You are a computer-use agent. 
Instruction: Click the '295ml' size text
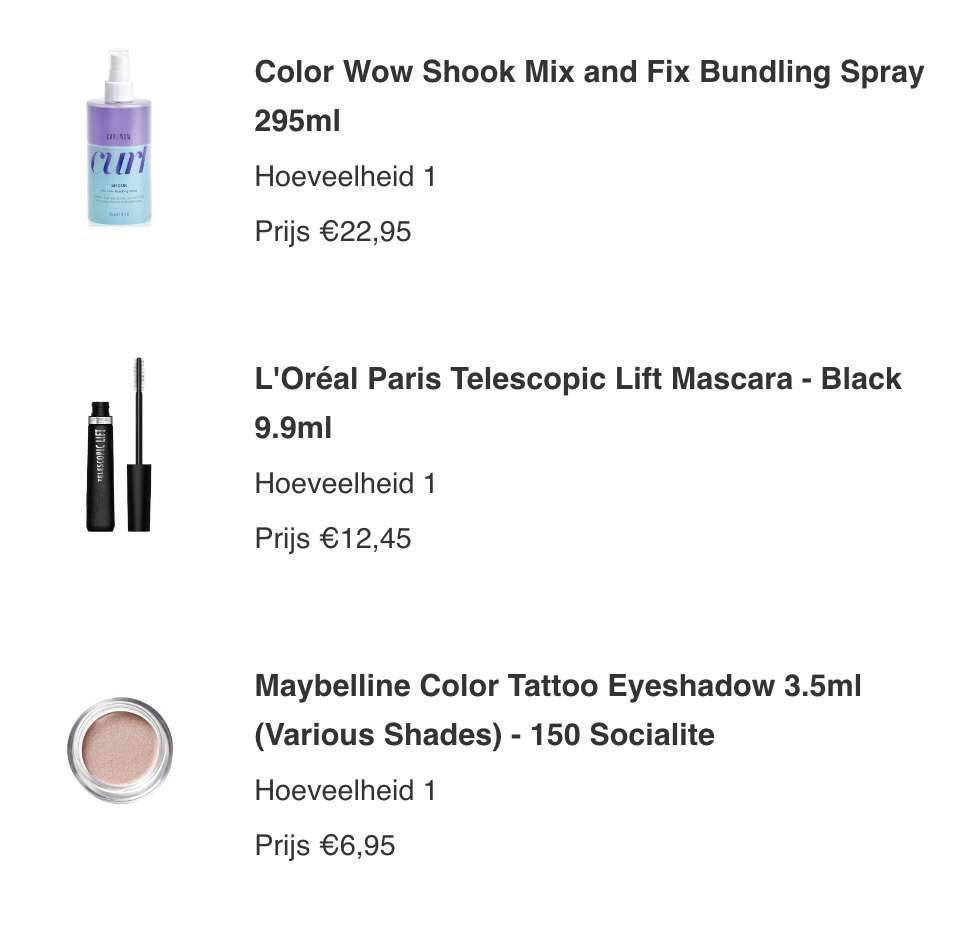(298, 121)
